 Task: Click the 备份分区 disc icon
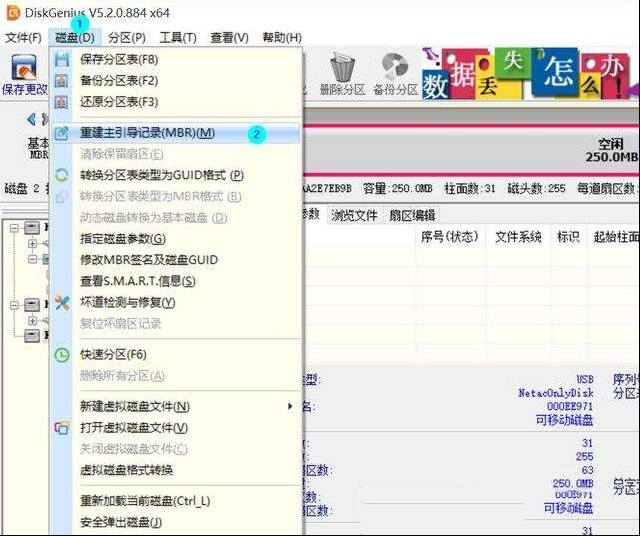[395, 70]
